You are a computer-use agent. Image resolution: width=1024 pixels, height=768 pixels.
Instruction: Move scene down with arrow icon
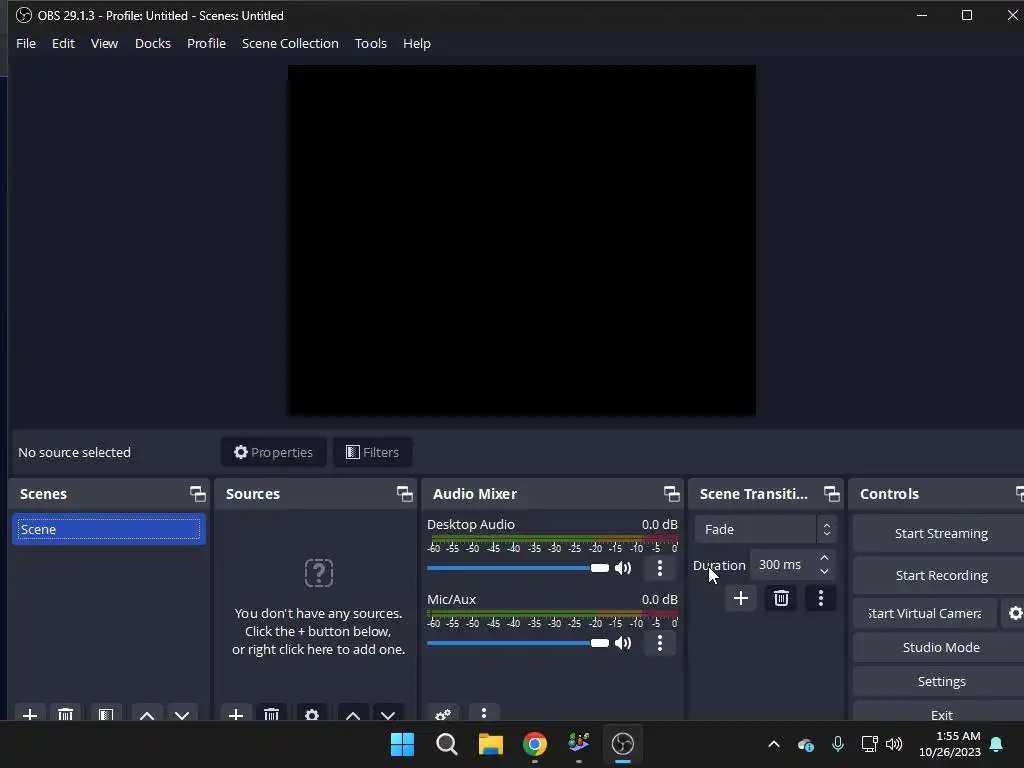point(182,714)
